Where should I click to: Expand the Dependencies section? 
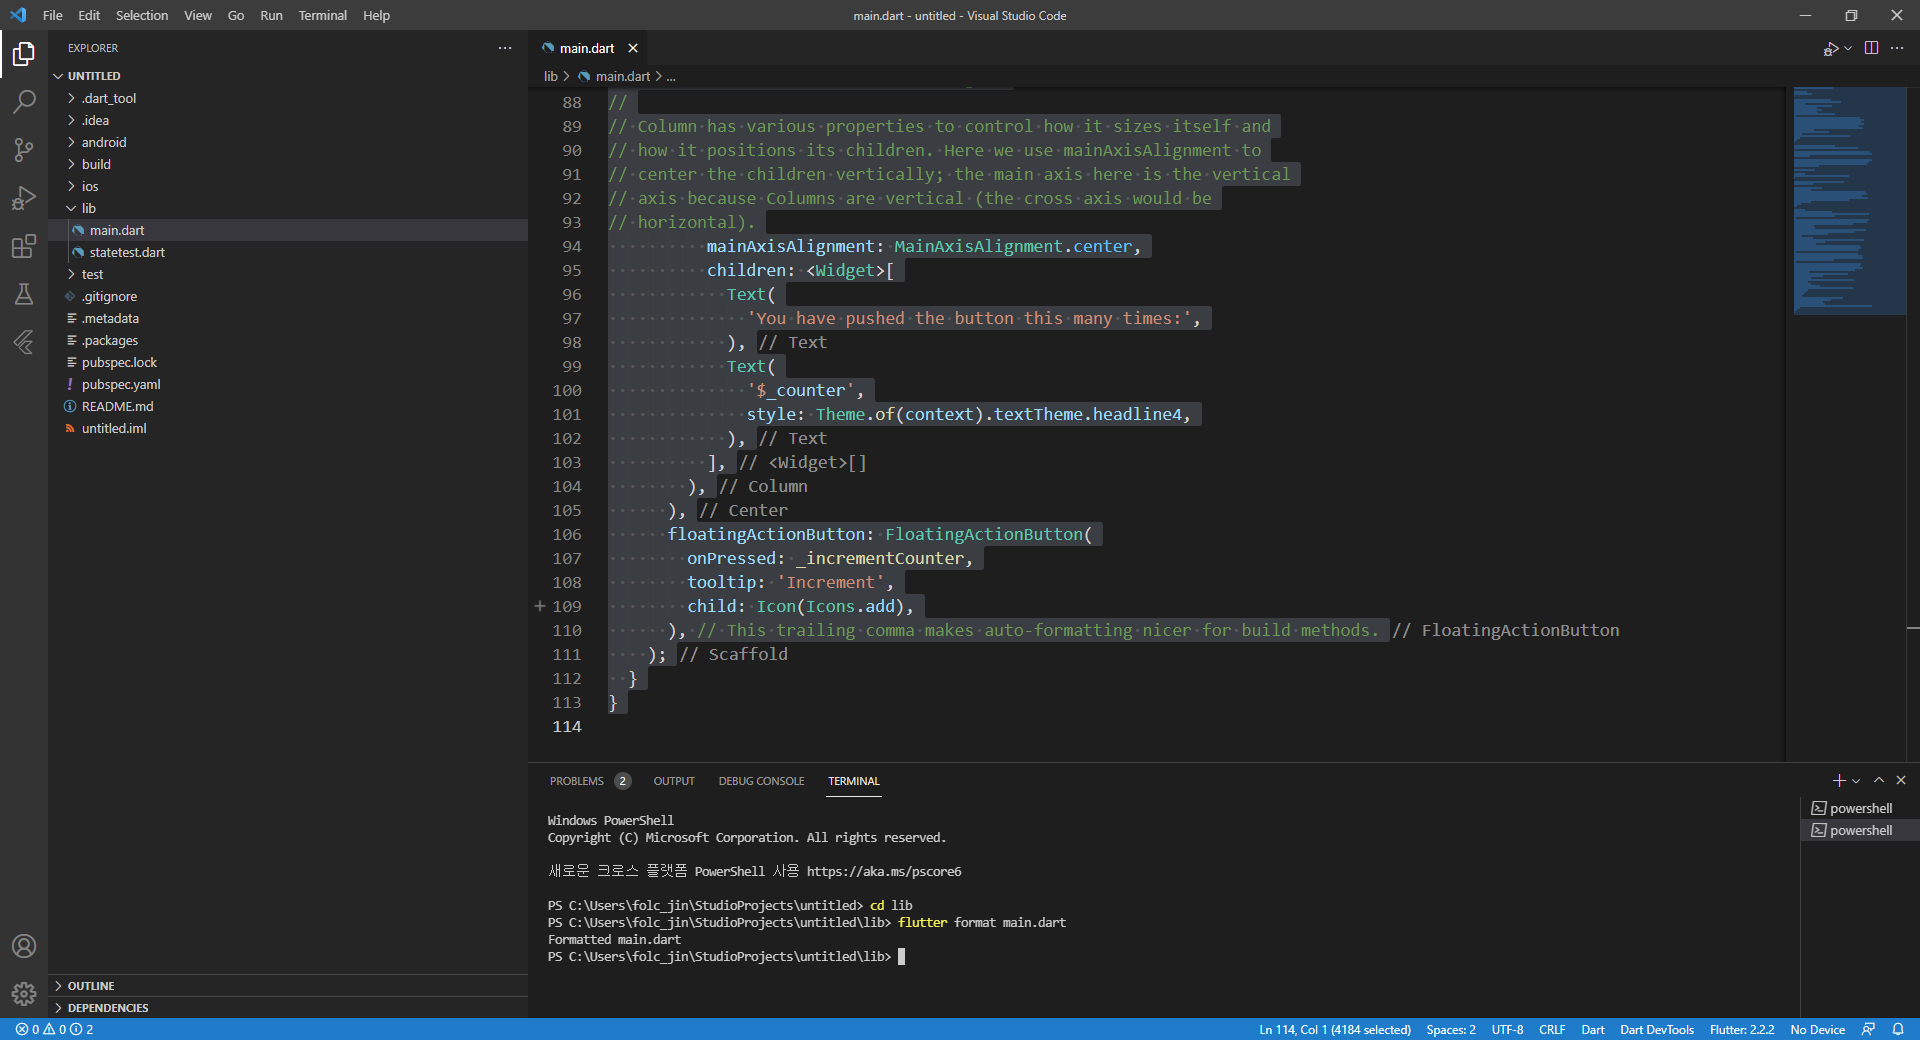tap(108, 1008)
